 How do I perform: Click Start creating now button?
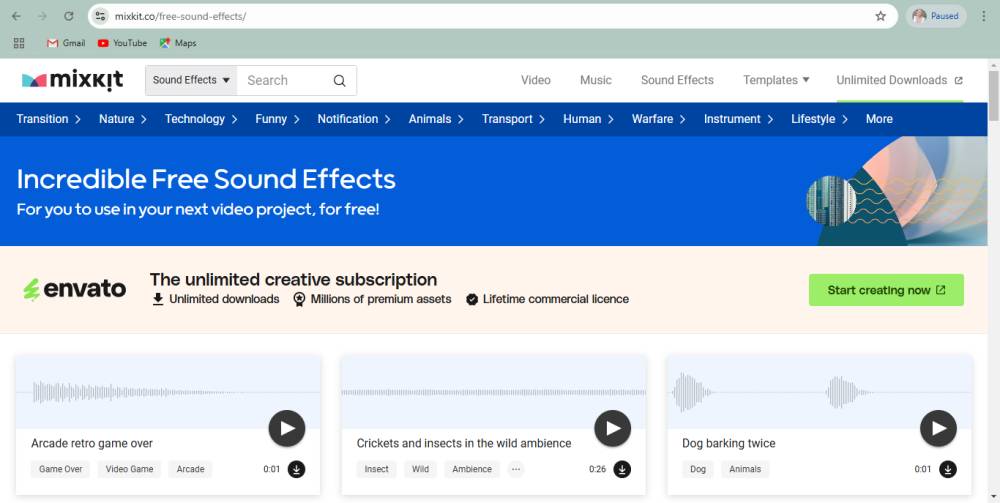point(886,290)
